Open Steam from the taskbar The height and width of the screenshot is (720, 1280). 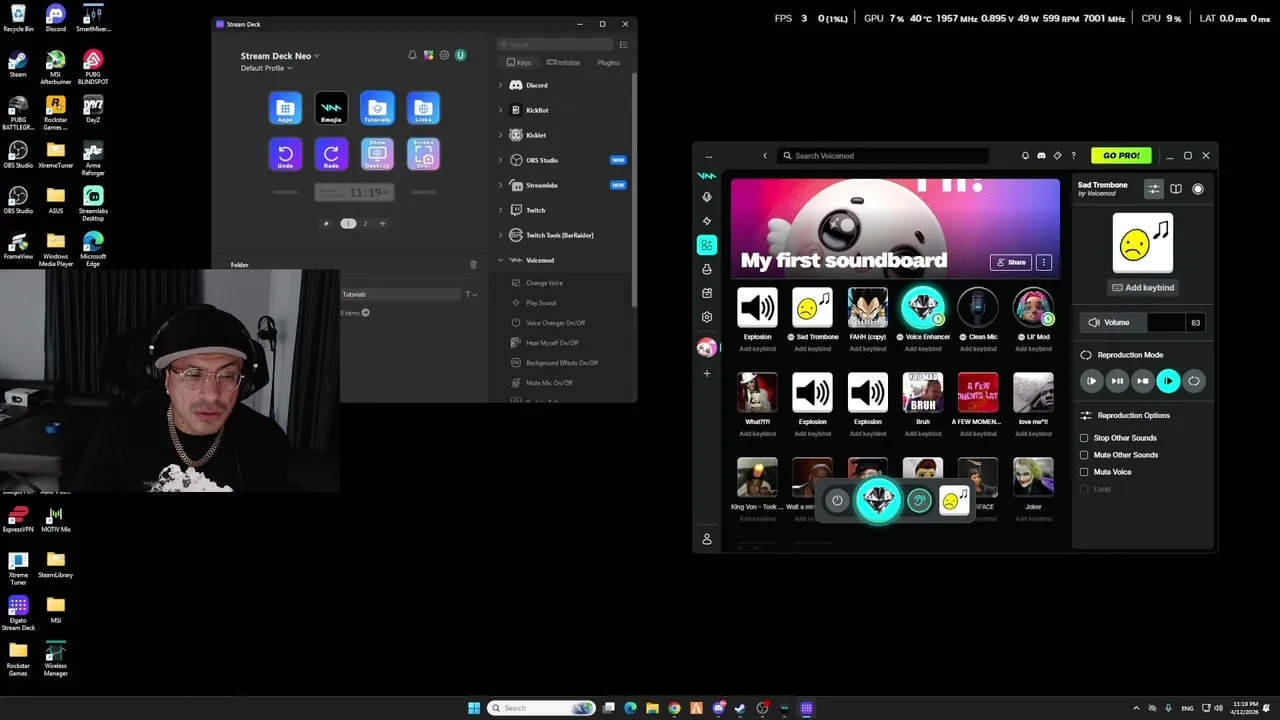[740, 708]
